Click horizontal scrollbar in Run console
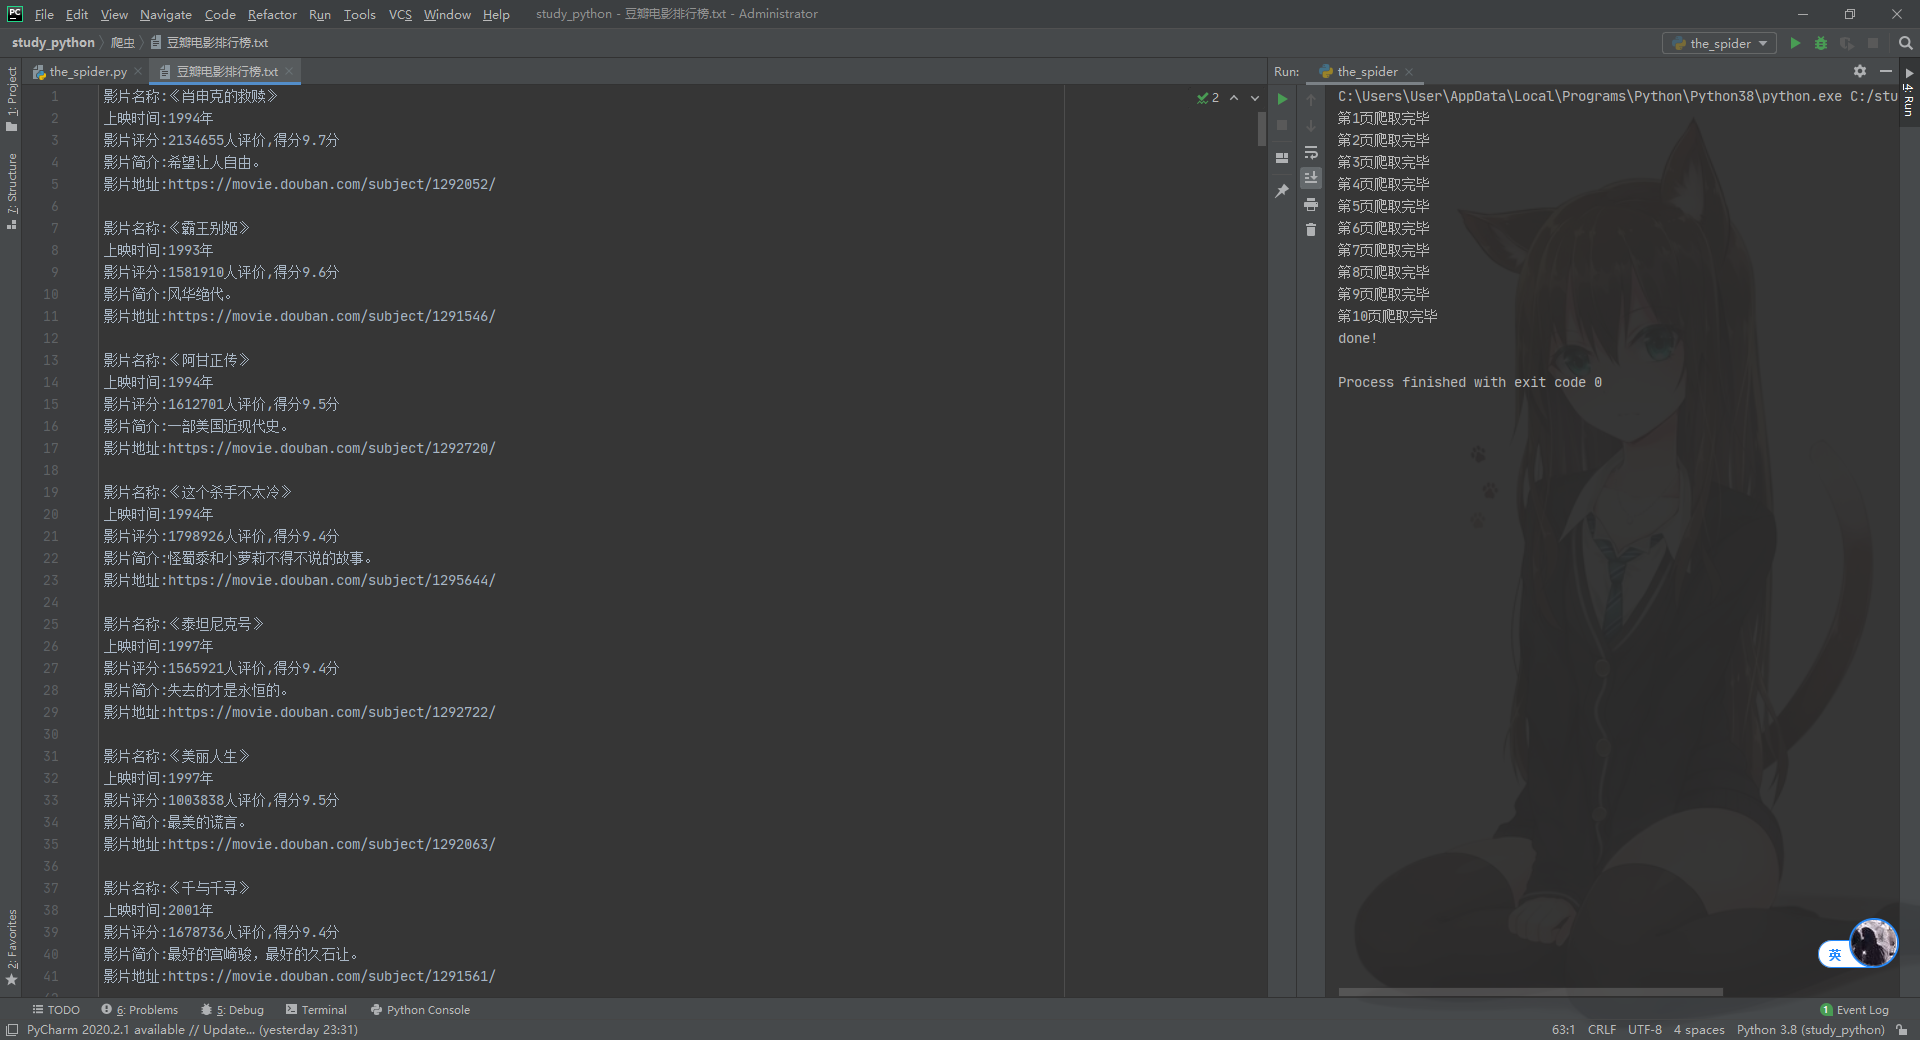The height and width of the screenshot is (1040, 1920). point(1530,992)
